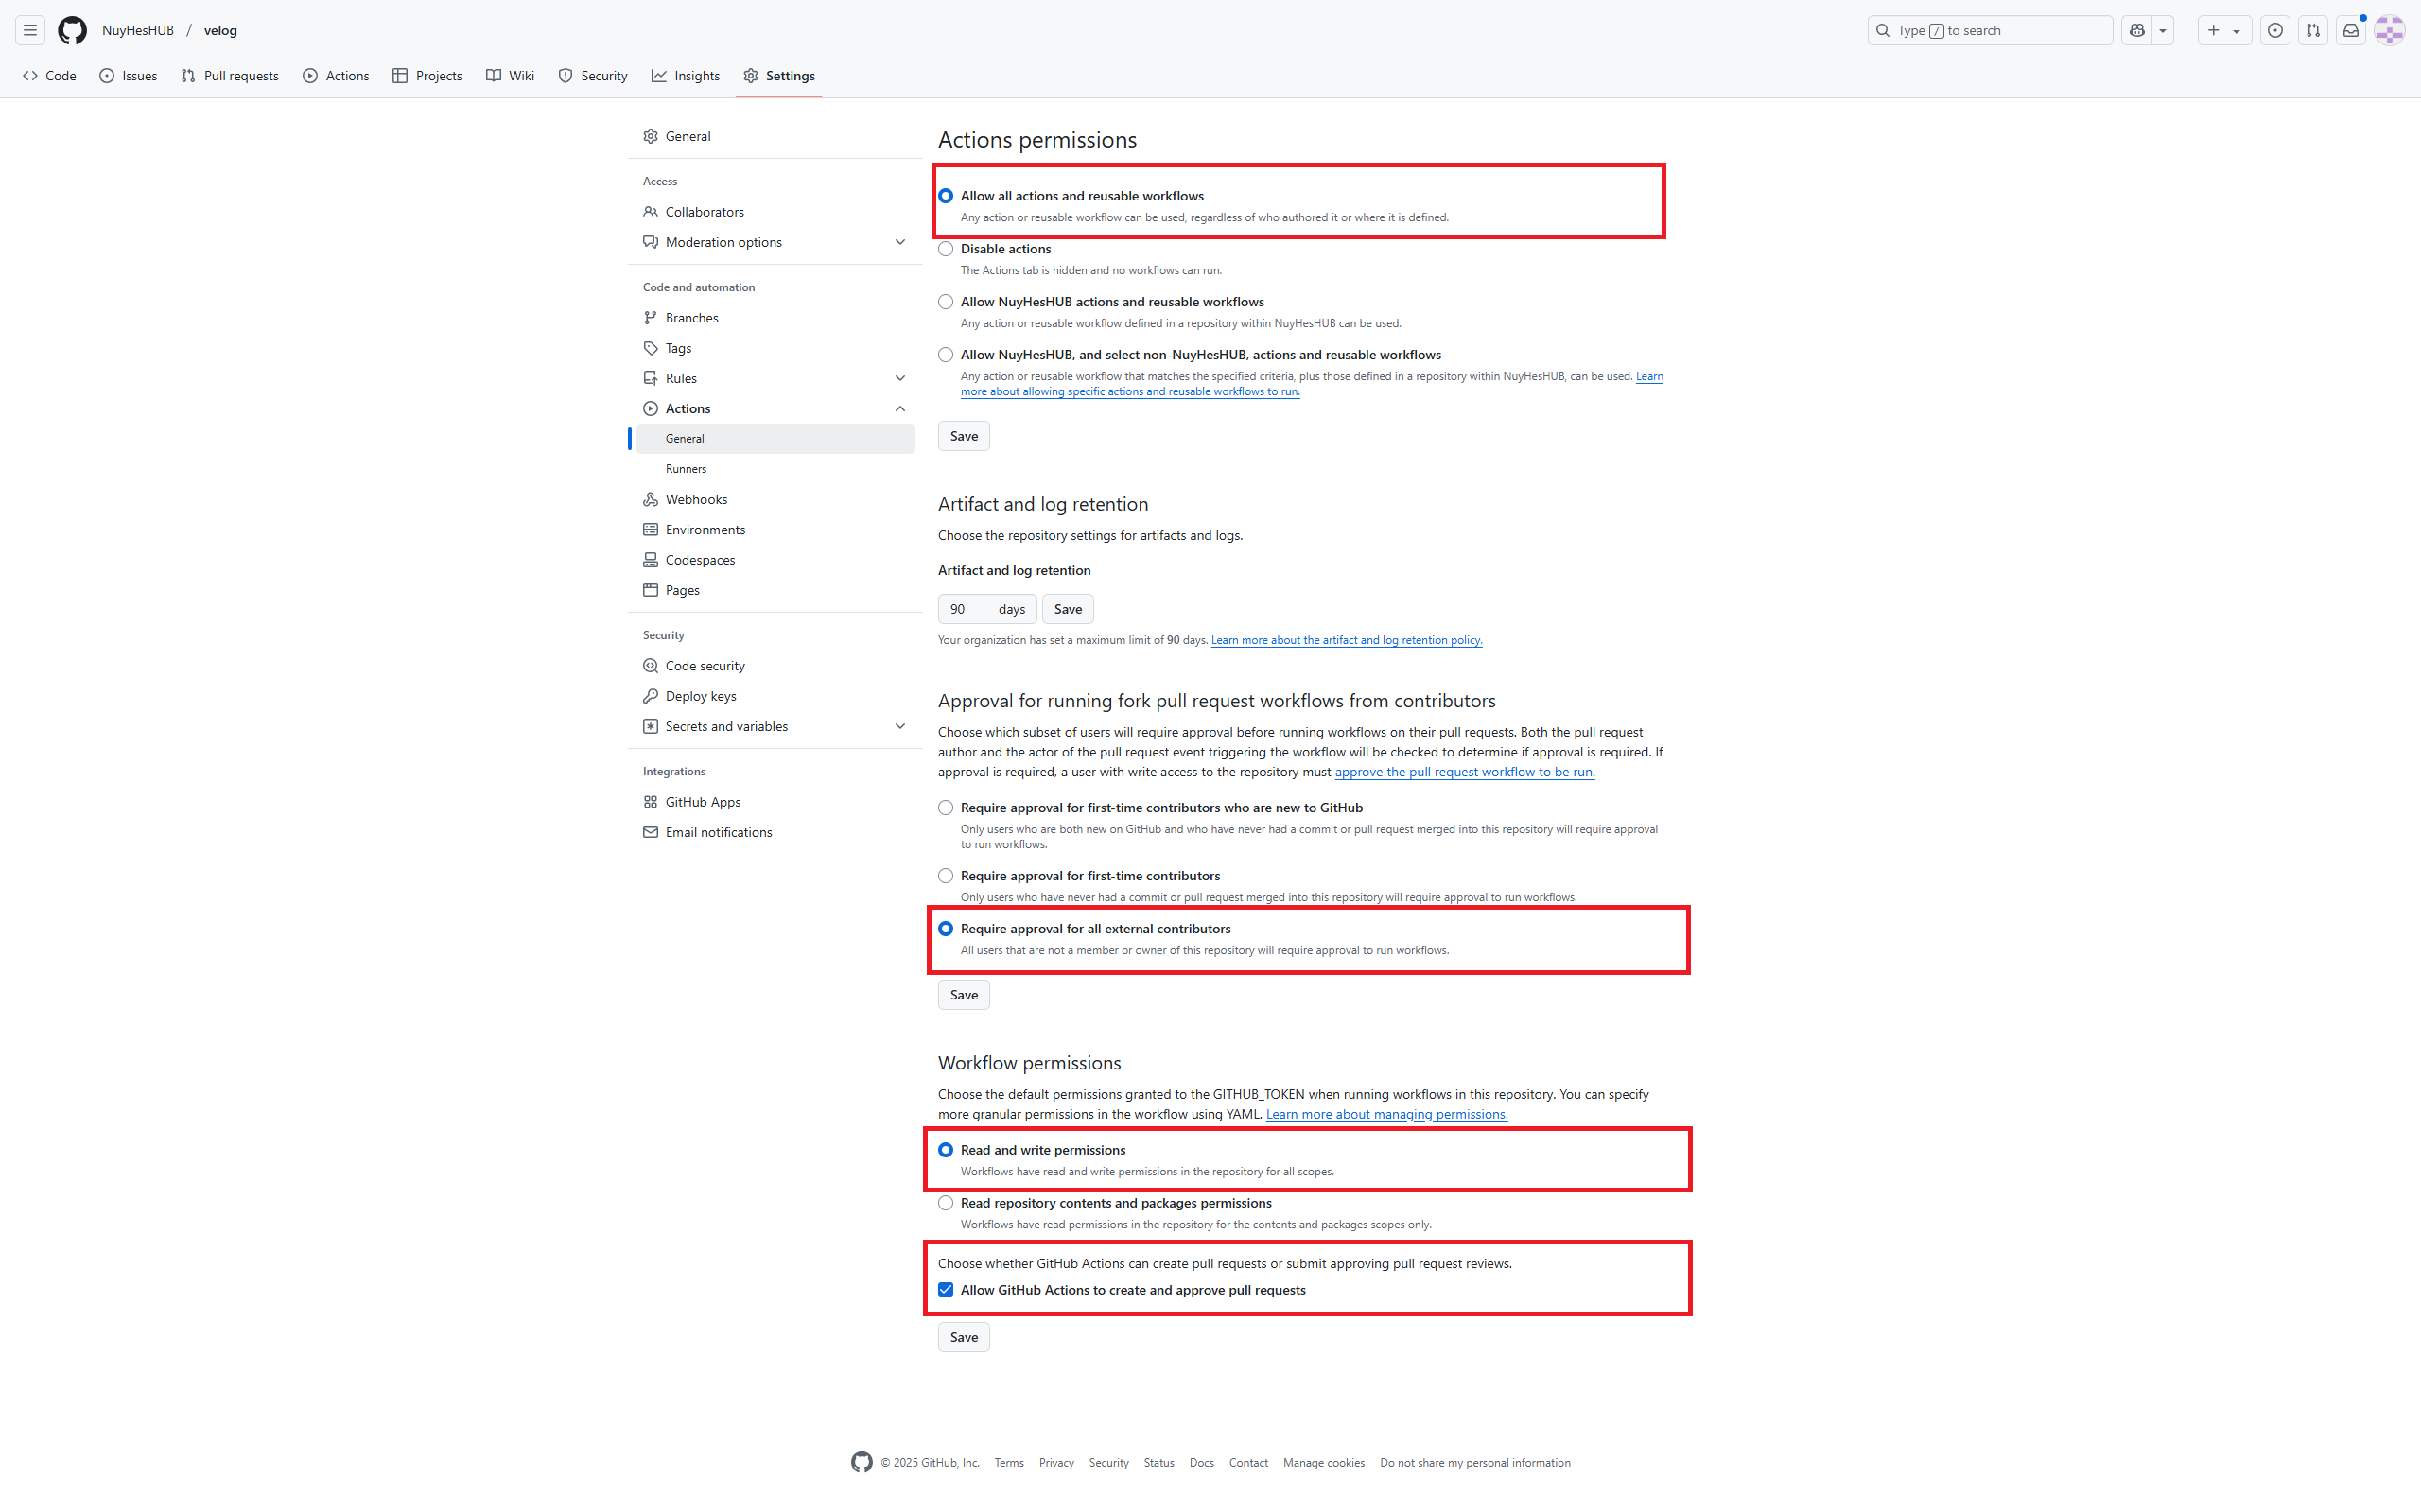This screenshot has width=2421, height=1512.
Task: Open the Copilot dropdown arrow
Action: pos(2163,30)
